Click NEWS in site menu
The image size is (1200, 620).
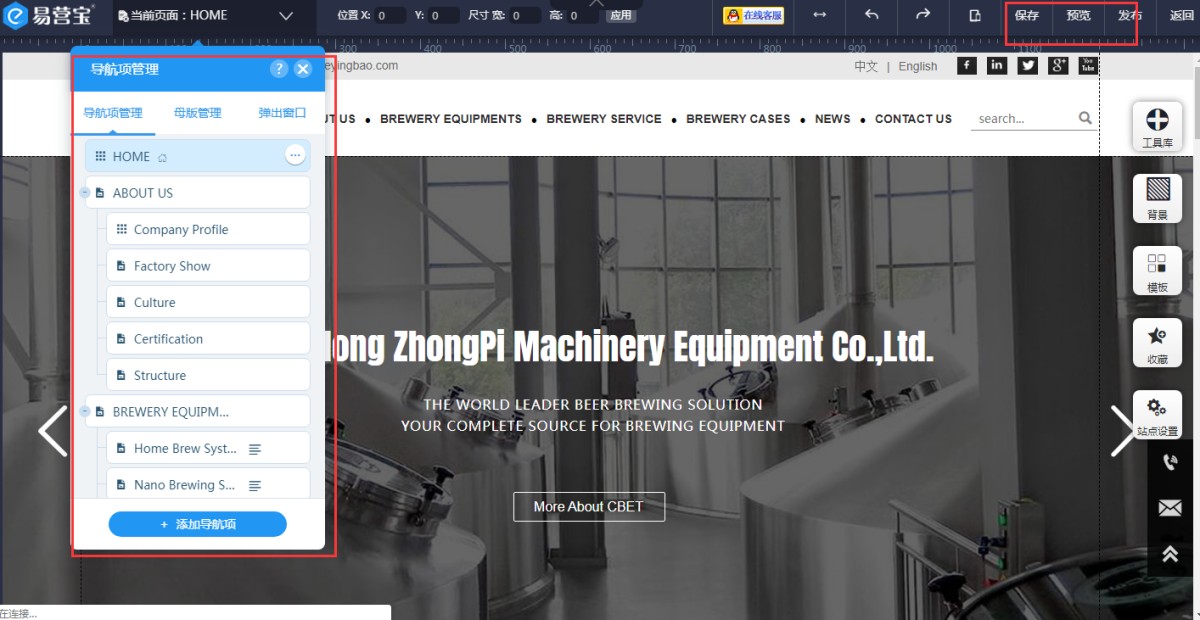click(x=833, y=118)
